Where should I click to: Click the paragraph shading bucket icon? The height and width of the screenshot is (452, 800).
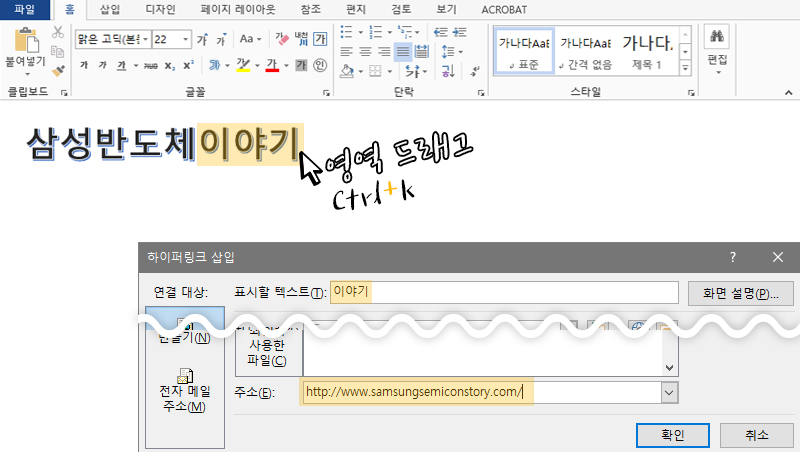click(347, 71)
